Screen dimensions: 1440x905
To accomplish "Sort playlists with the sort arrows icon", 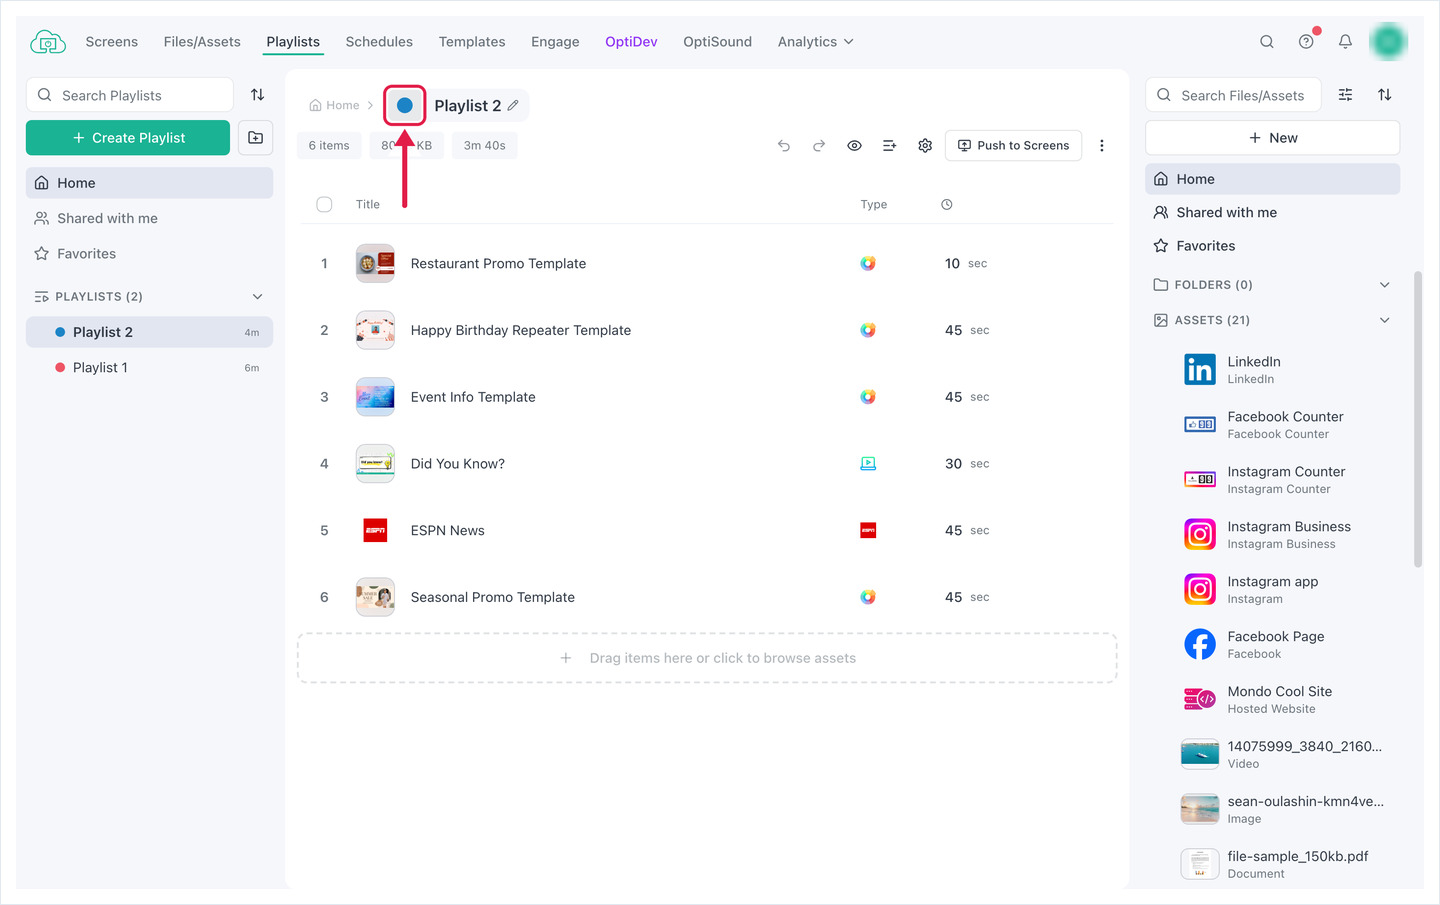I will [x=257, y=95].
